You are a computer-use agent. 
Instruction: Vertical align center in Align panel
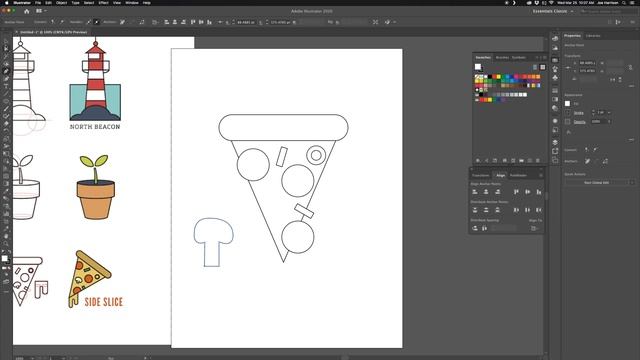pyautogui.click(x=528, y=192)
